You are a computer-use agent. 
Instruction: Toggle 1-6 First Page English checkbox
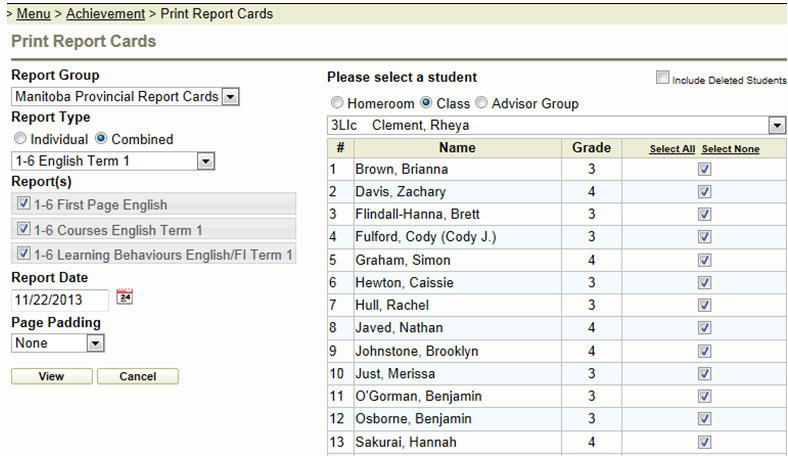click(24, 204)
